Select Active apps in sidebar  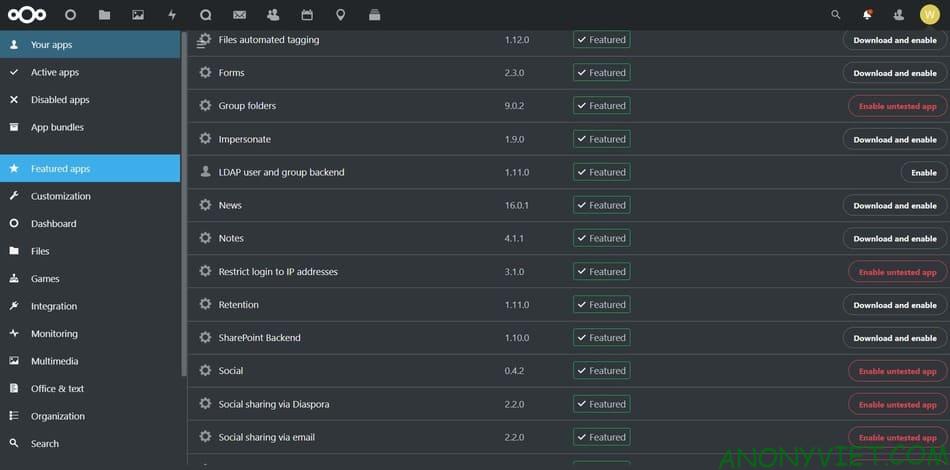coord(54,73)
